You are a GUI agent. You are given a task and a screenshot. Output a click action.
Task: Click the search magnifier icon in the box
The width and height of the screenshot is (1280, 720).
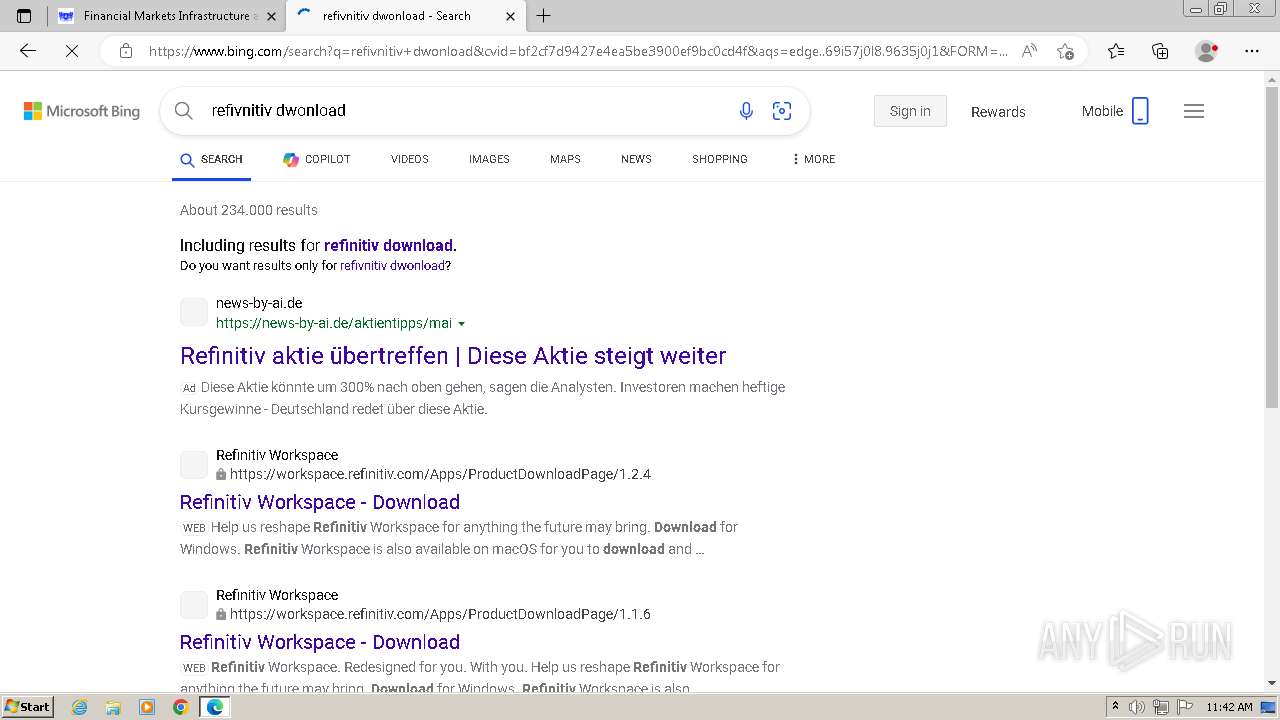pyautogui.click(x=183, y=111)
